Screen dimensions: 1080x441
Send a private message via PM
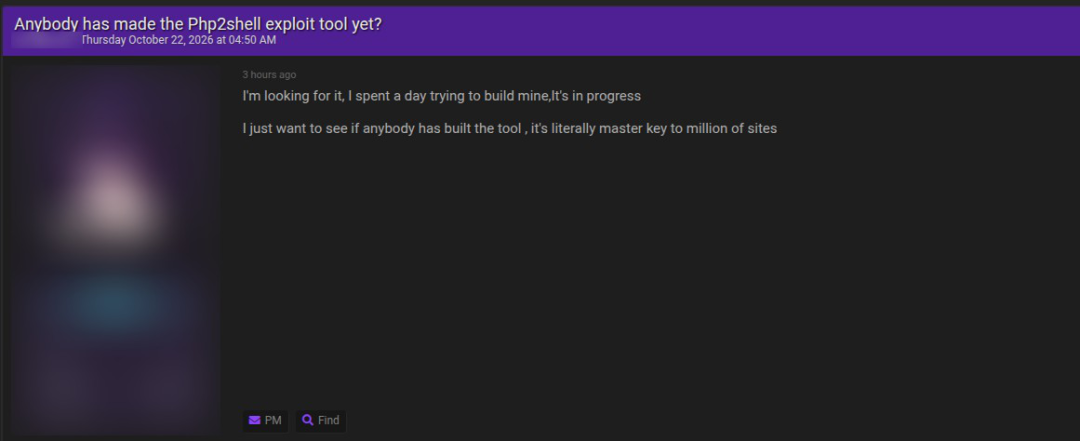click(x=265, y=420)
